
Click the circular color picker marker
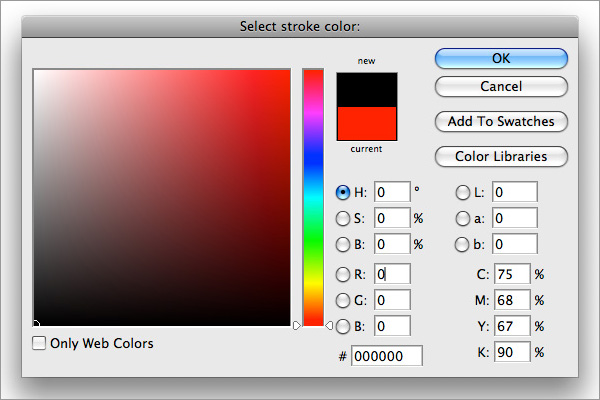point(35,325)
